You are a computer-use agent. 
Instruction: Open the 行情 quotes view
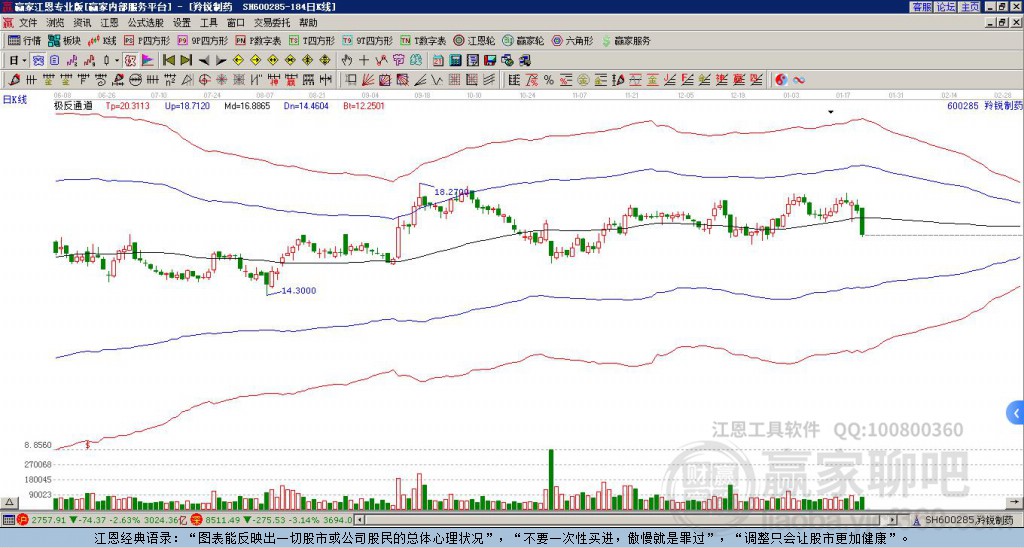[24, 40]
